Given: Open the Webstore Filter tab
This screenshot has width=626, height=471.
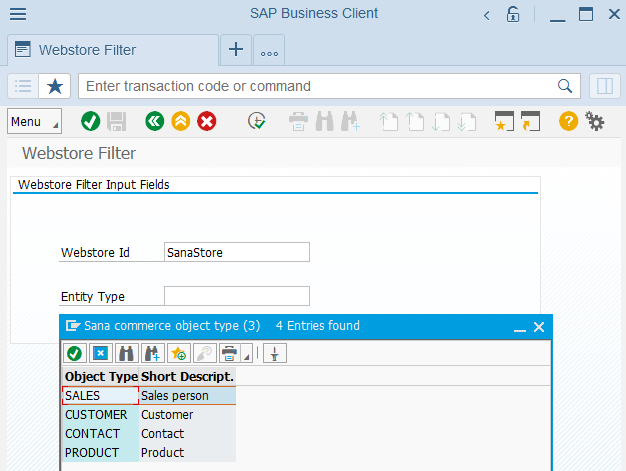Looking at the screenshot, I should [113, 50].
